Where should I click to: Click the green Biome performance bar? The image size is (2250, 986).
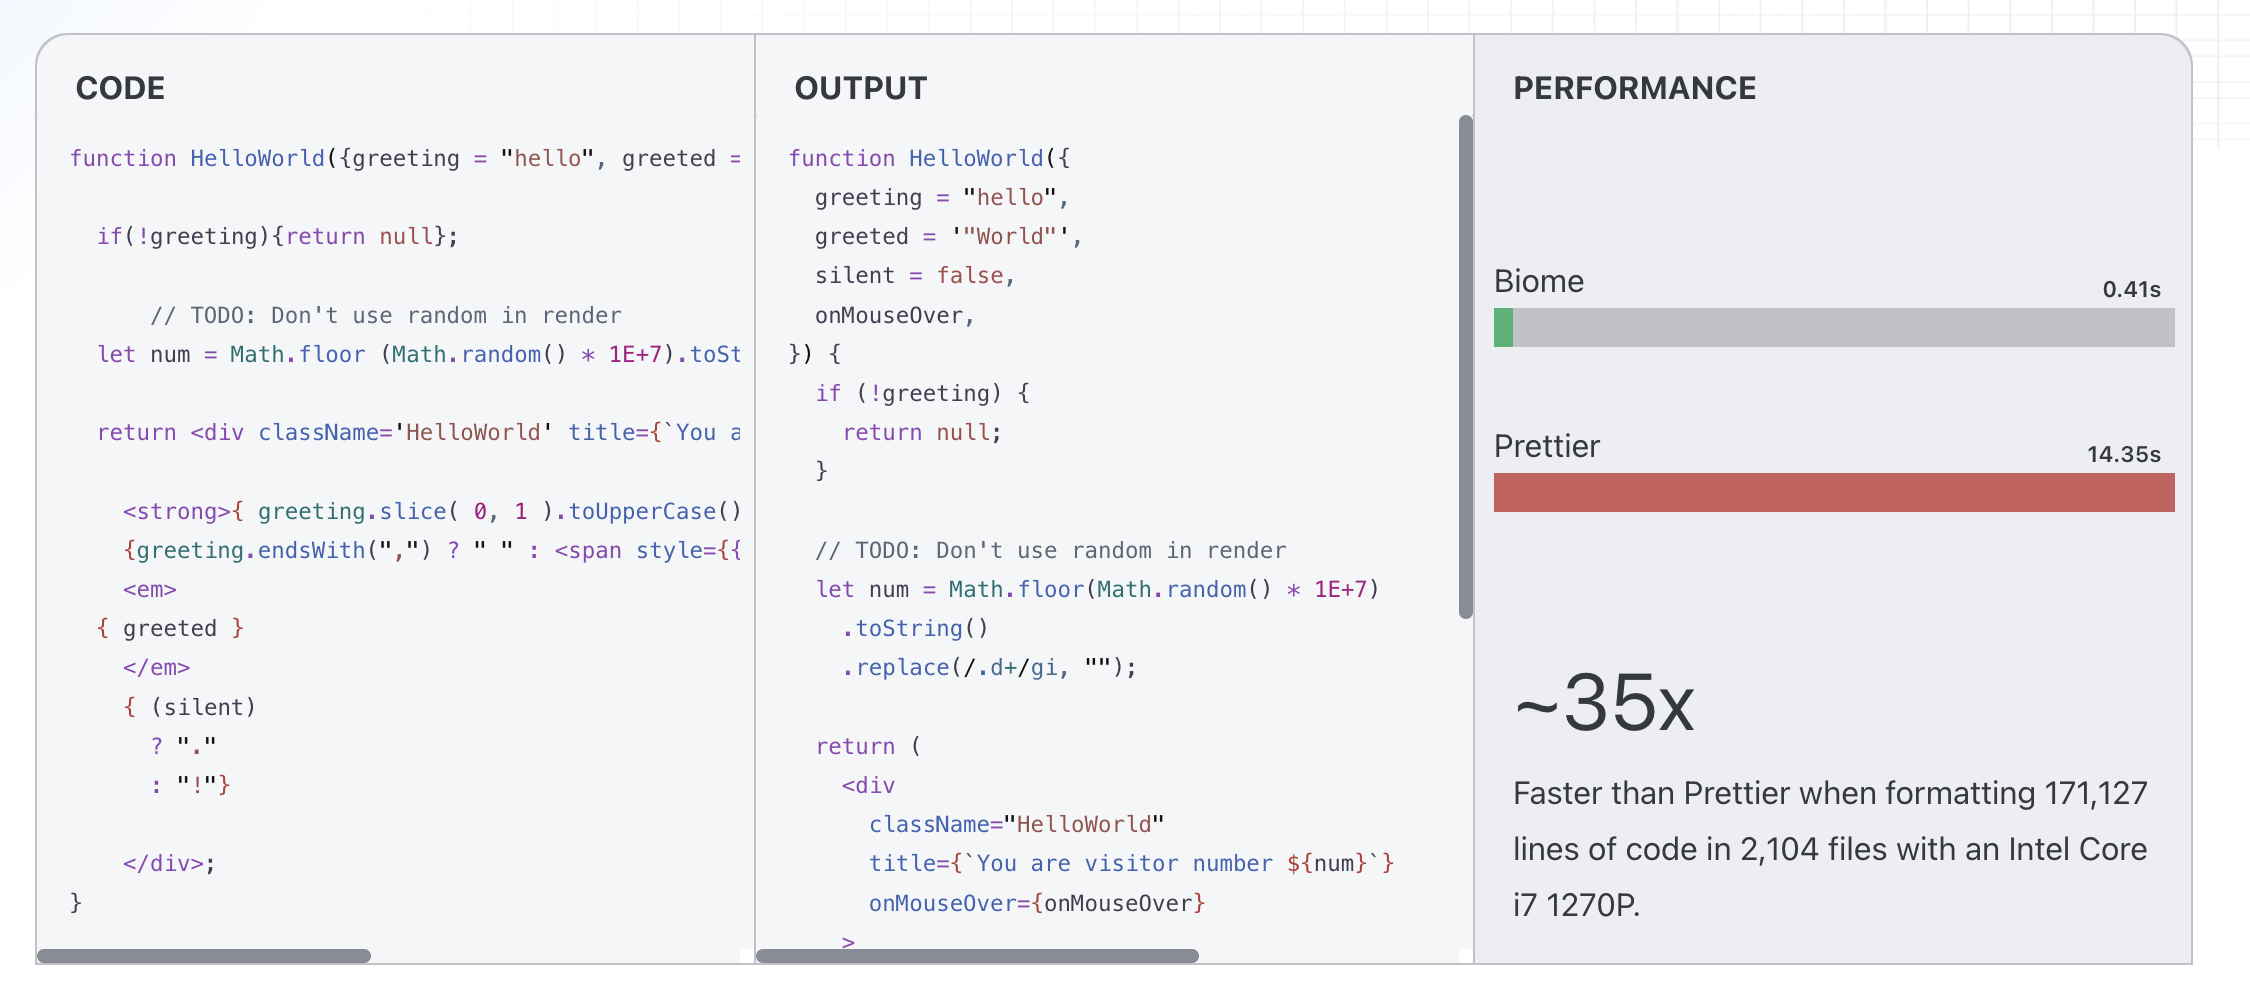1503,328
